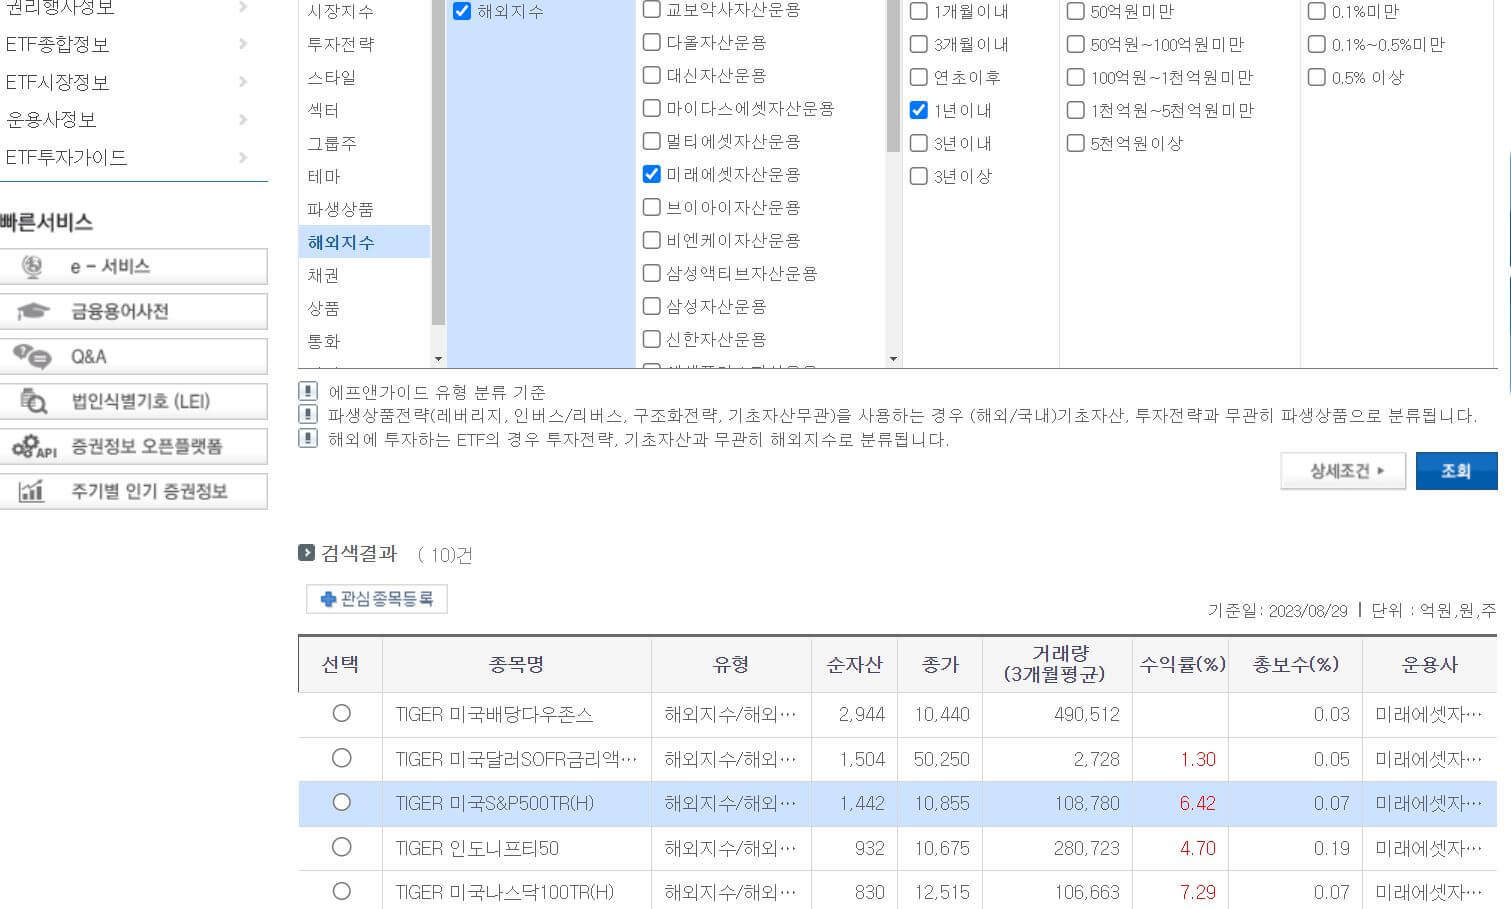
Task: Select the radio button for TIGER 미국배당다우존스
Action: tap(340, 714)
